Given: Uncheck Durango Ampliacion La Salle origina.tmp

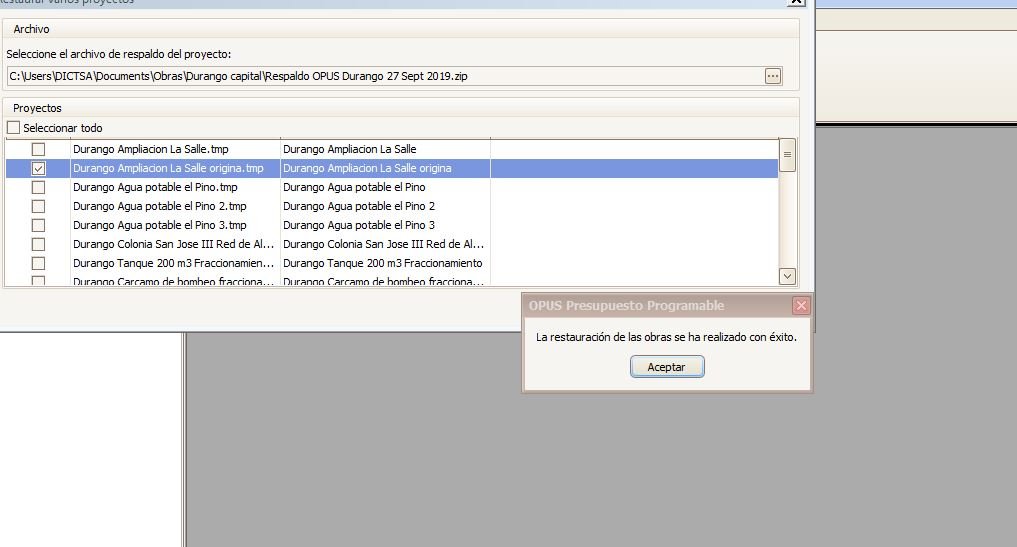Looking at the screenshot, I should pyautogui.click(x=38, y=169).
